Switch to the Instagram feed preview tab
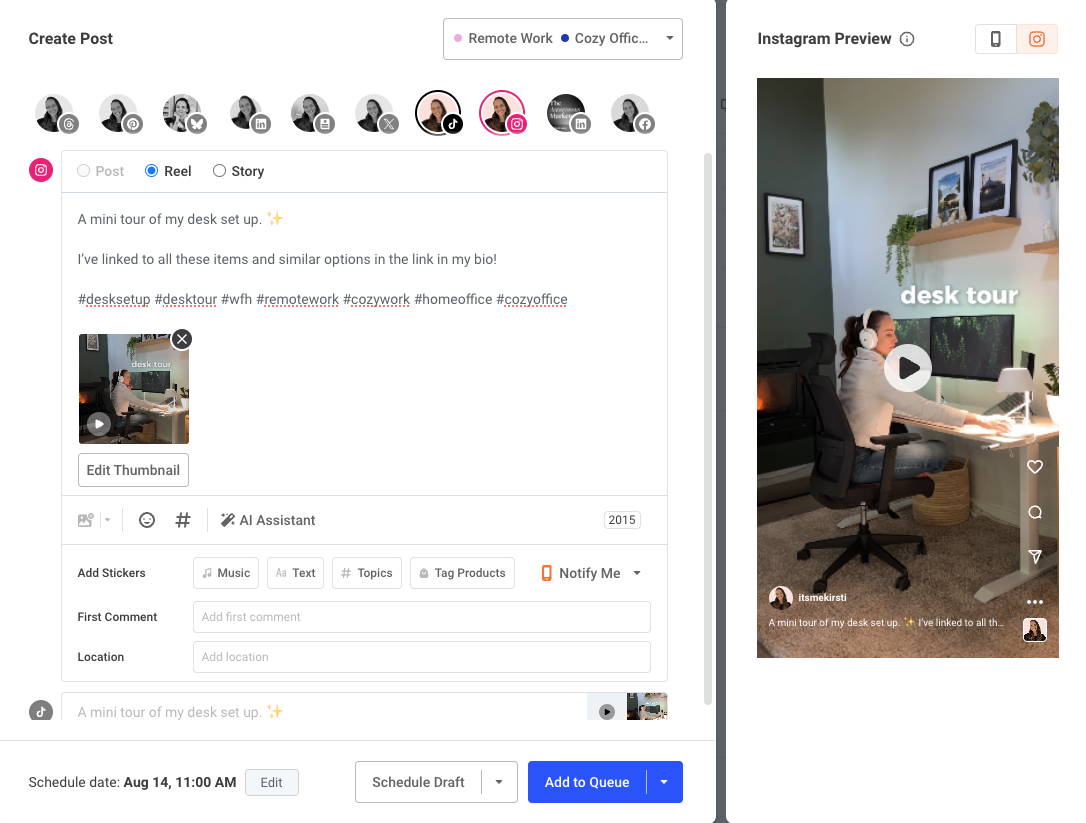This screenshot has height=823, width=1086. tap(1037, 38)
